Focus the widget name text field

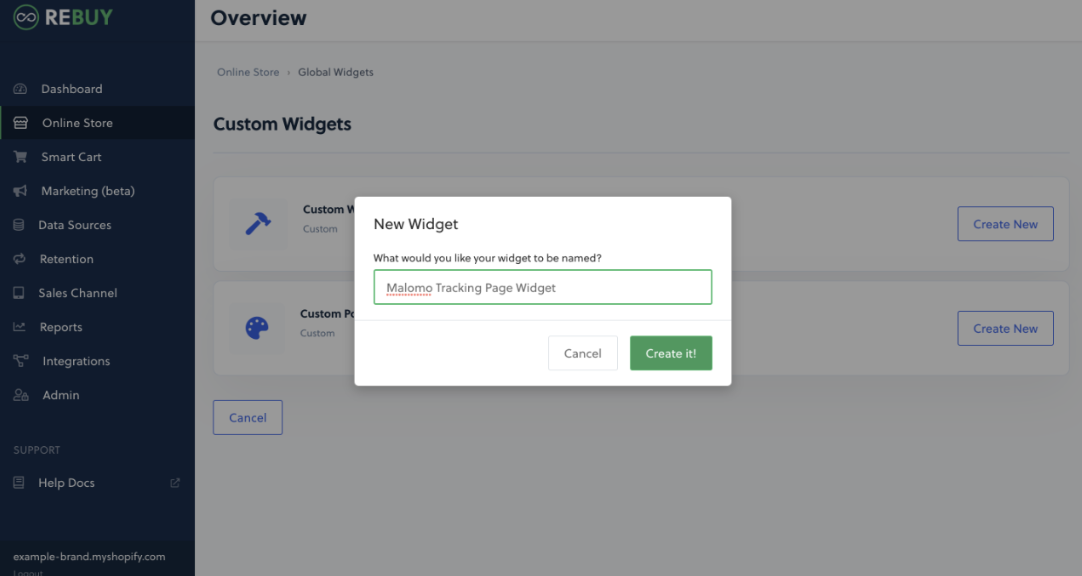pos(542,287)
